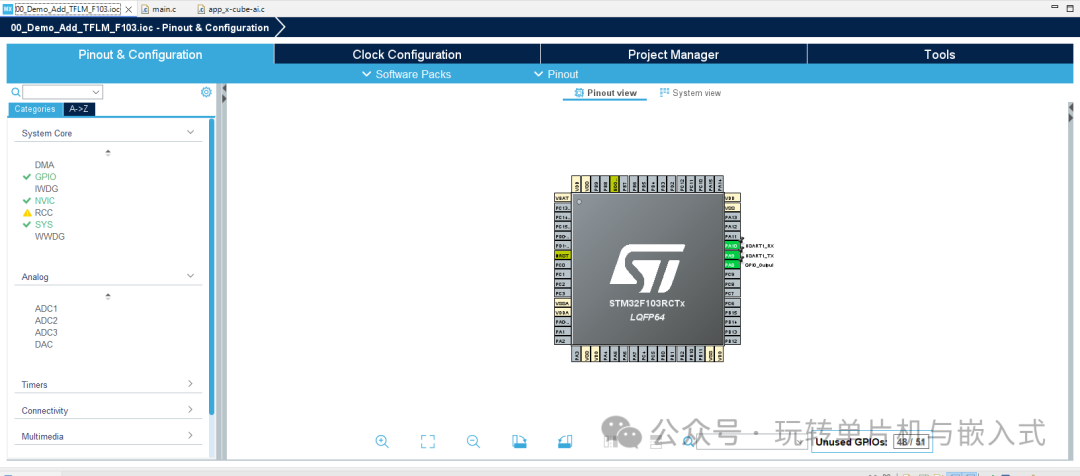Click the PA13 pin on the chip

tap(732, 217)
